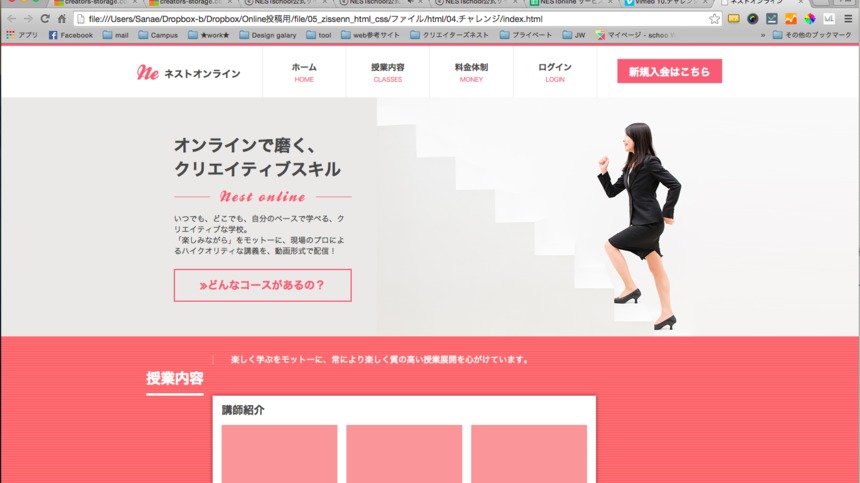
Task: Open the 料金体制 MONEY nav item
Action: [471, 72]
